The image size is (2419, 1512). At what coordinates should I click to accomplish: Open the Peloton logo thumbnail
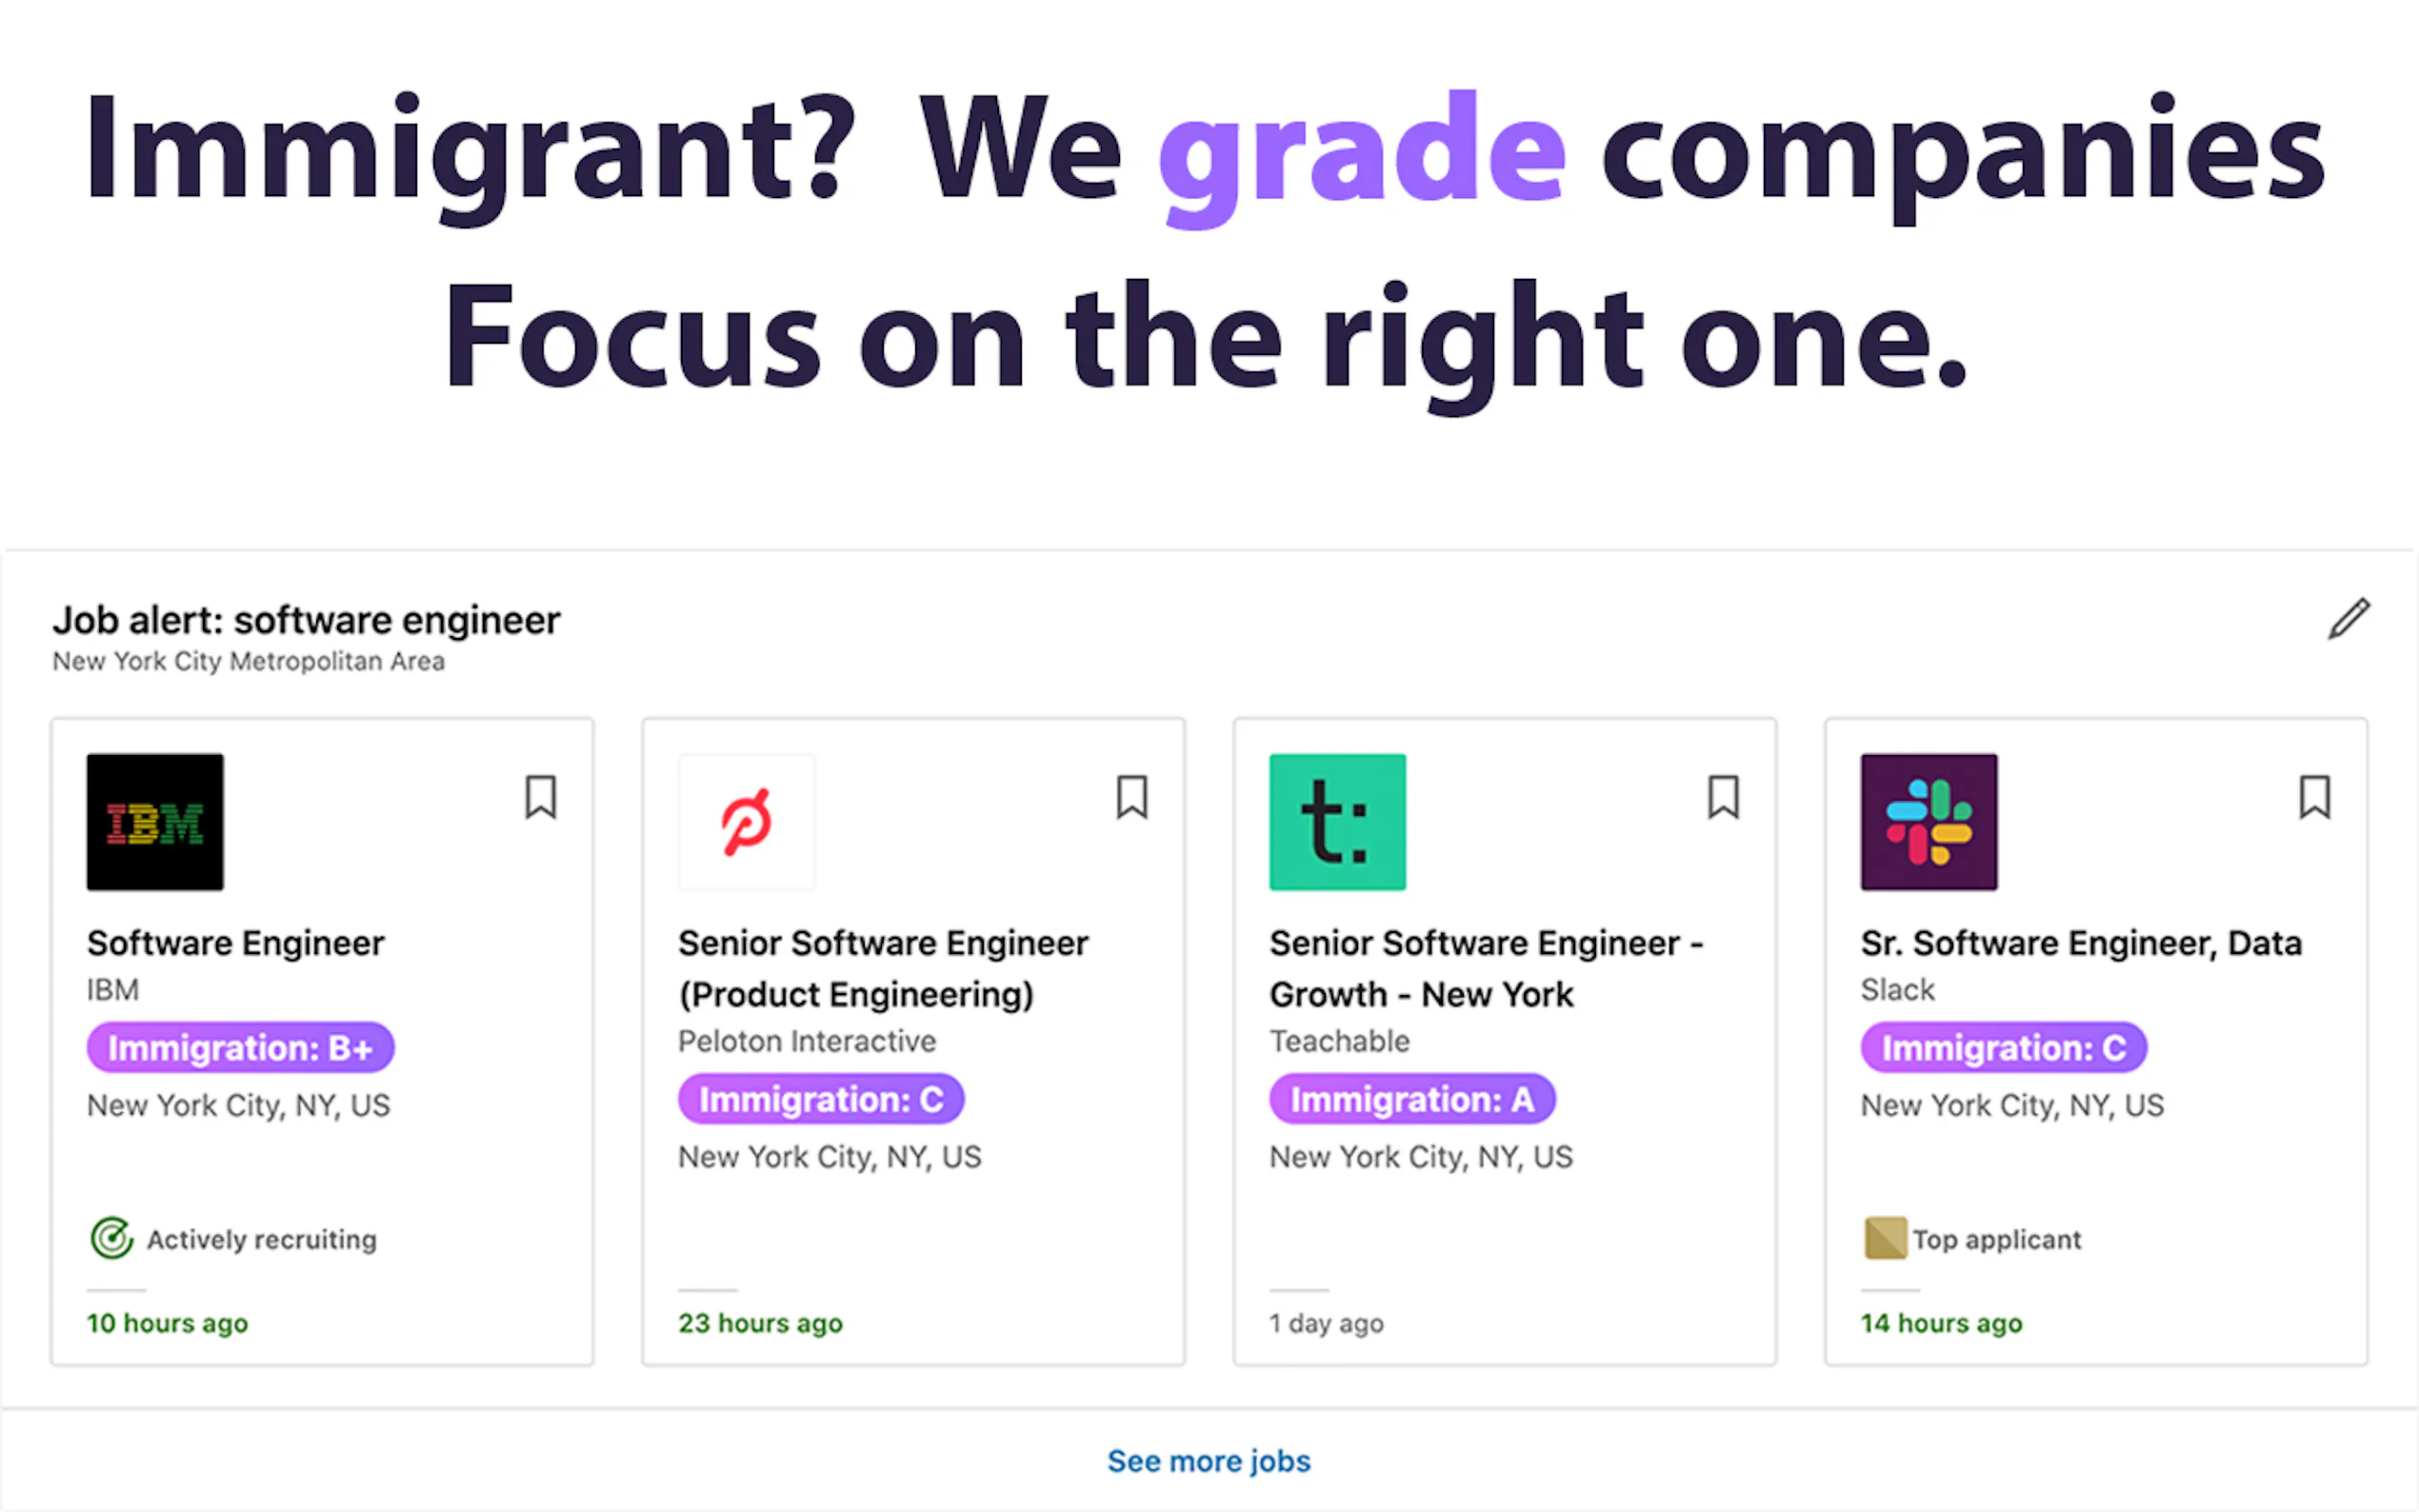click(x=746, y=822)
